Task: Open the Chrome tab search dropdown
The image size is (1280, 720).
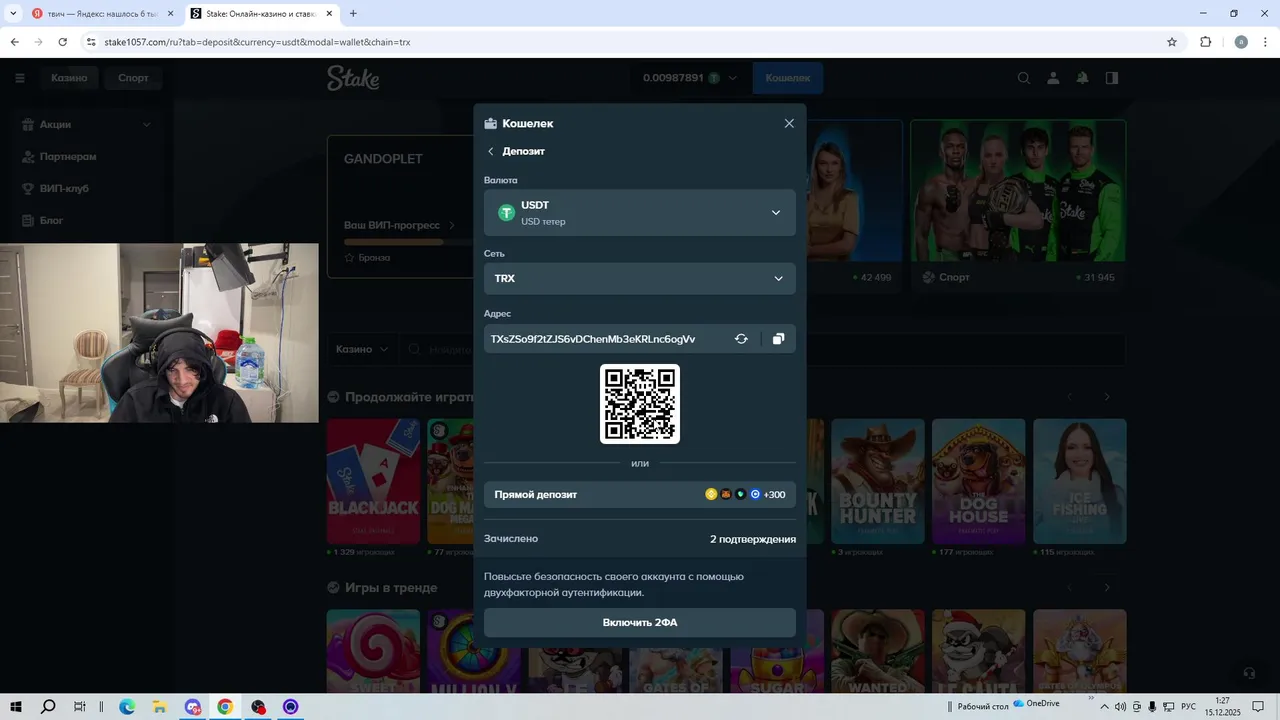Action: pos(12,14)
